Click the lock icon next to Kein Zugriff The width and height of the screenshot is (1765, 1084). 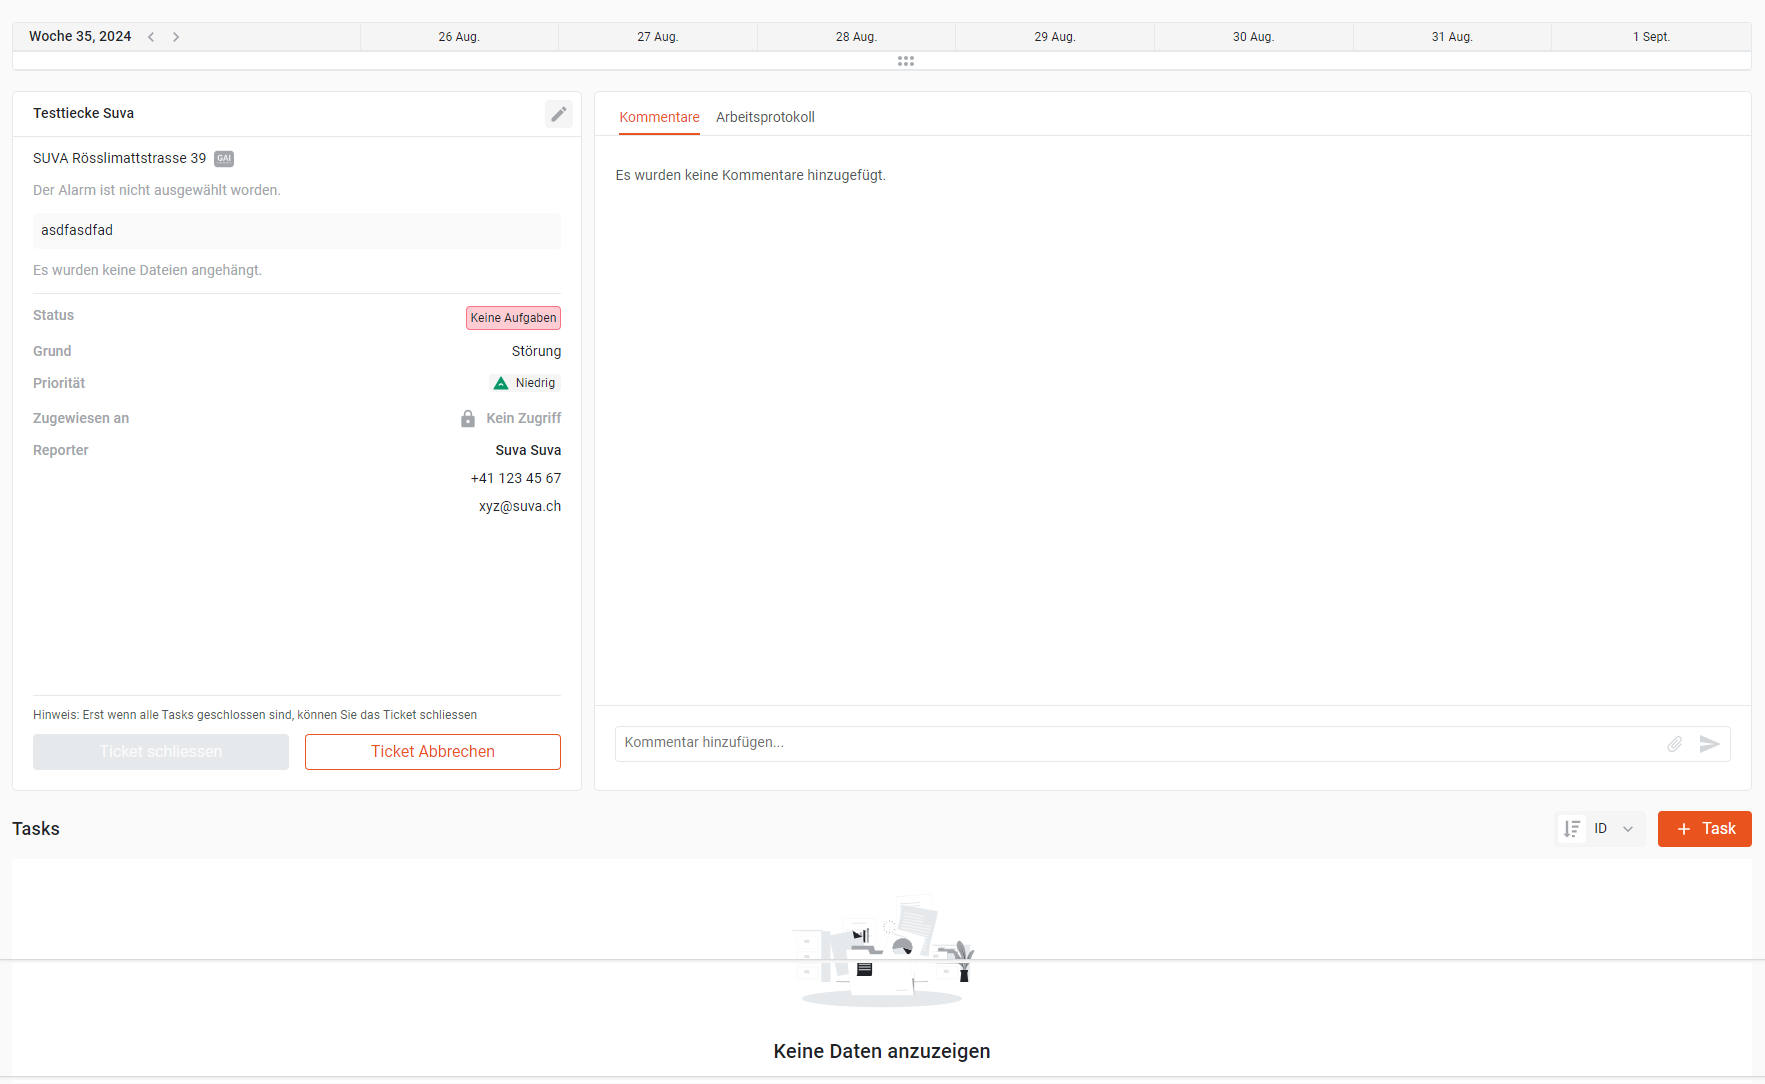coord(468,418)
